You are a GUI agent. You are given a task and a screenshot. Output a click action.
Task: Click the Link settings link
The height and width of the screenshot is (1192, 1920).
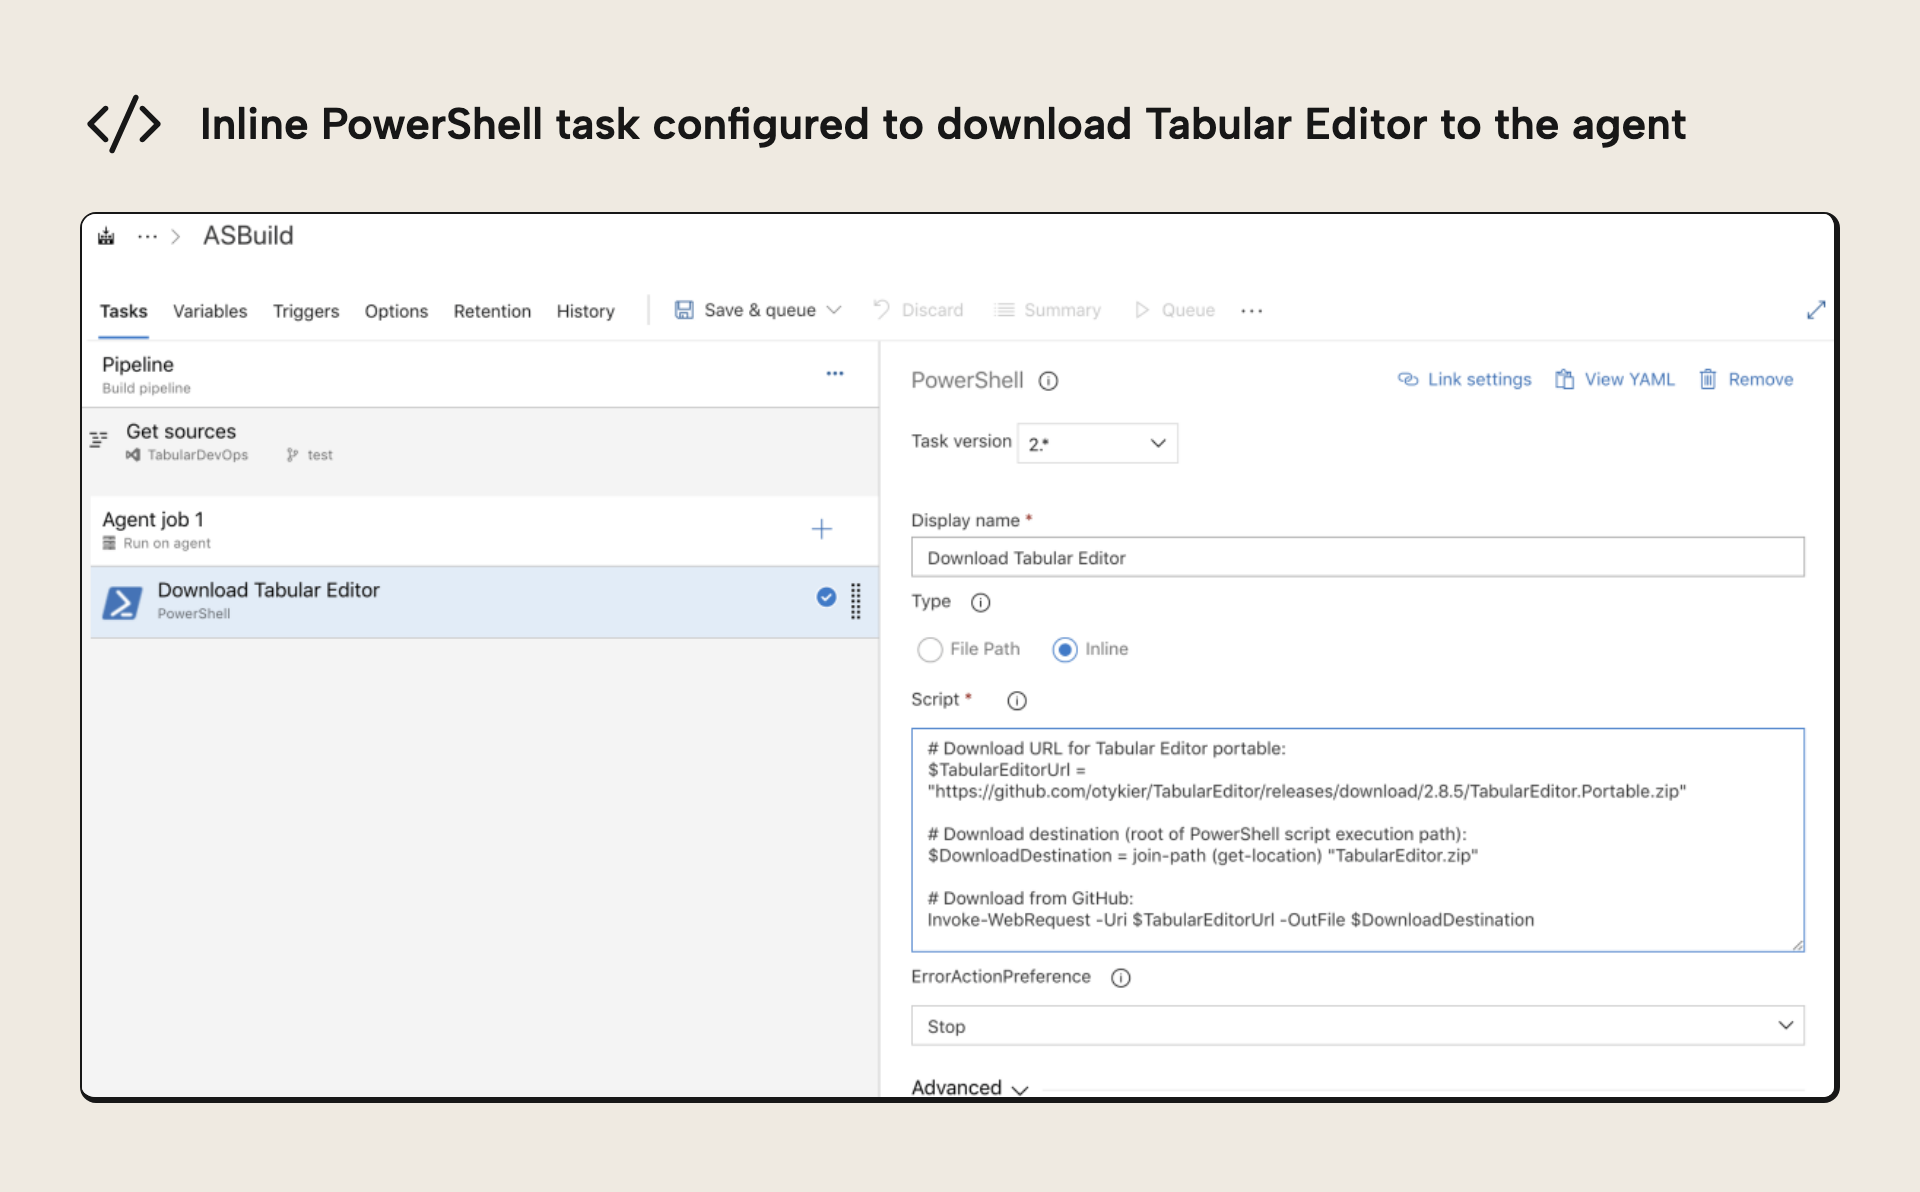(1464, 379)
